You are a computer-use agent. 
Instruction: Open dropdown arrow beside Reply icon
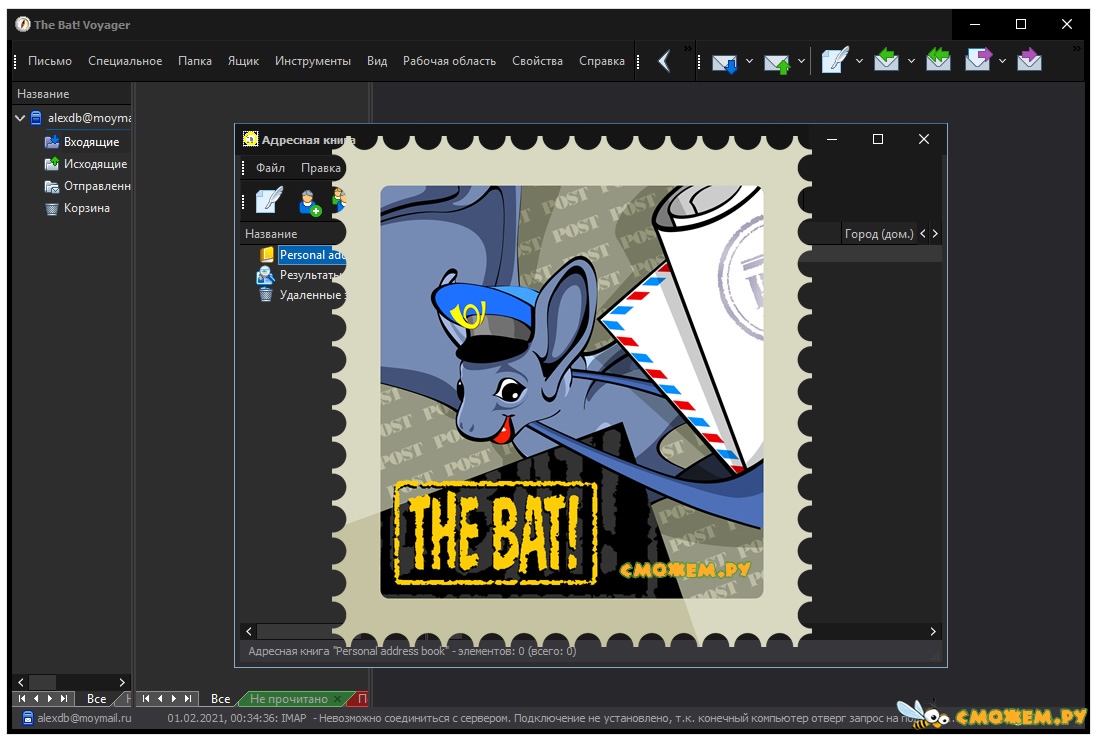[911, 61]
